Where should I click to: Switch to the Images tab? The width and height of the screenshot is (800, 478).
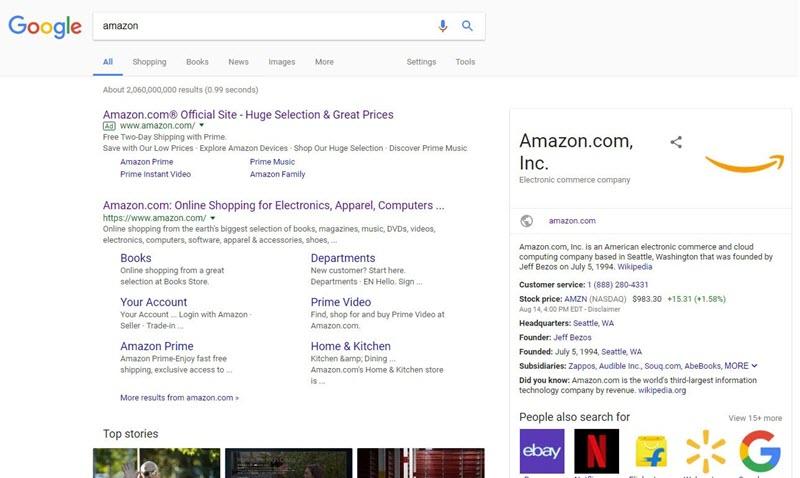click(282, 62)
